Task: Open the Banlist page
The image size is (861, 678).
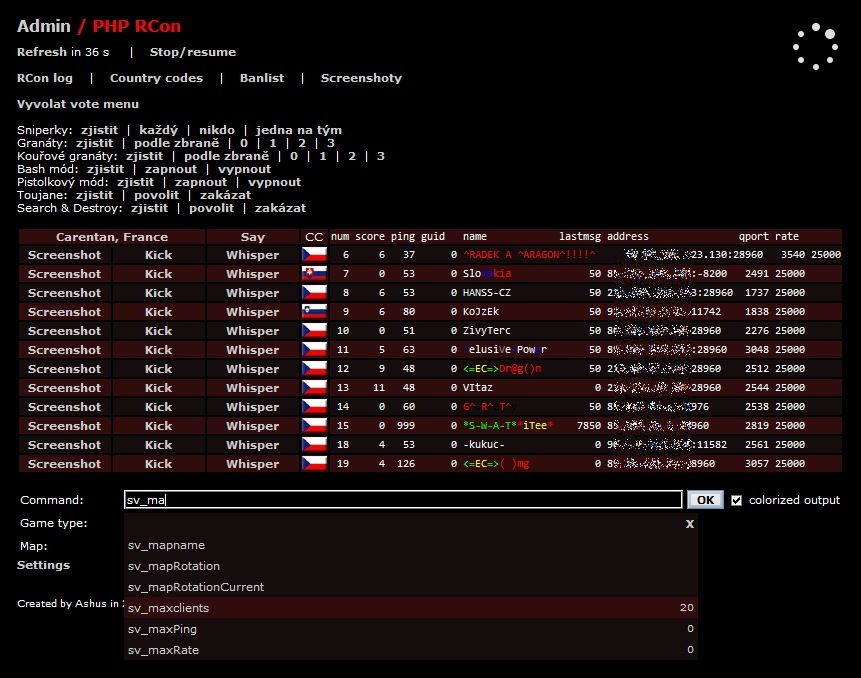Action: click(x=261, y=78)
